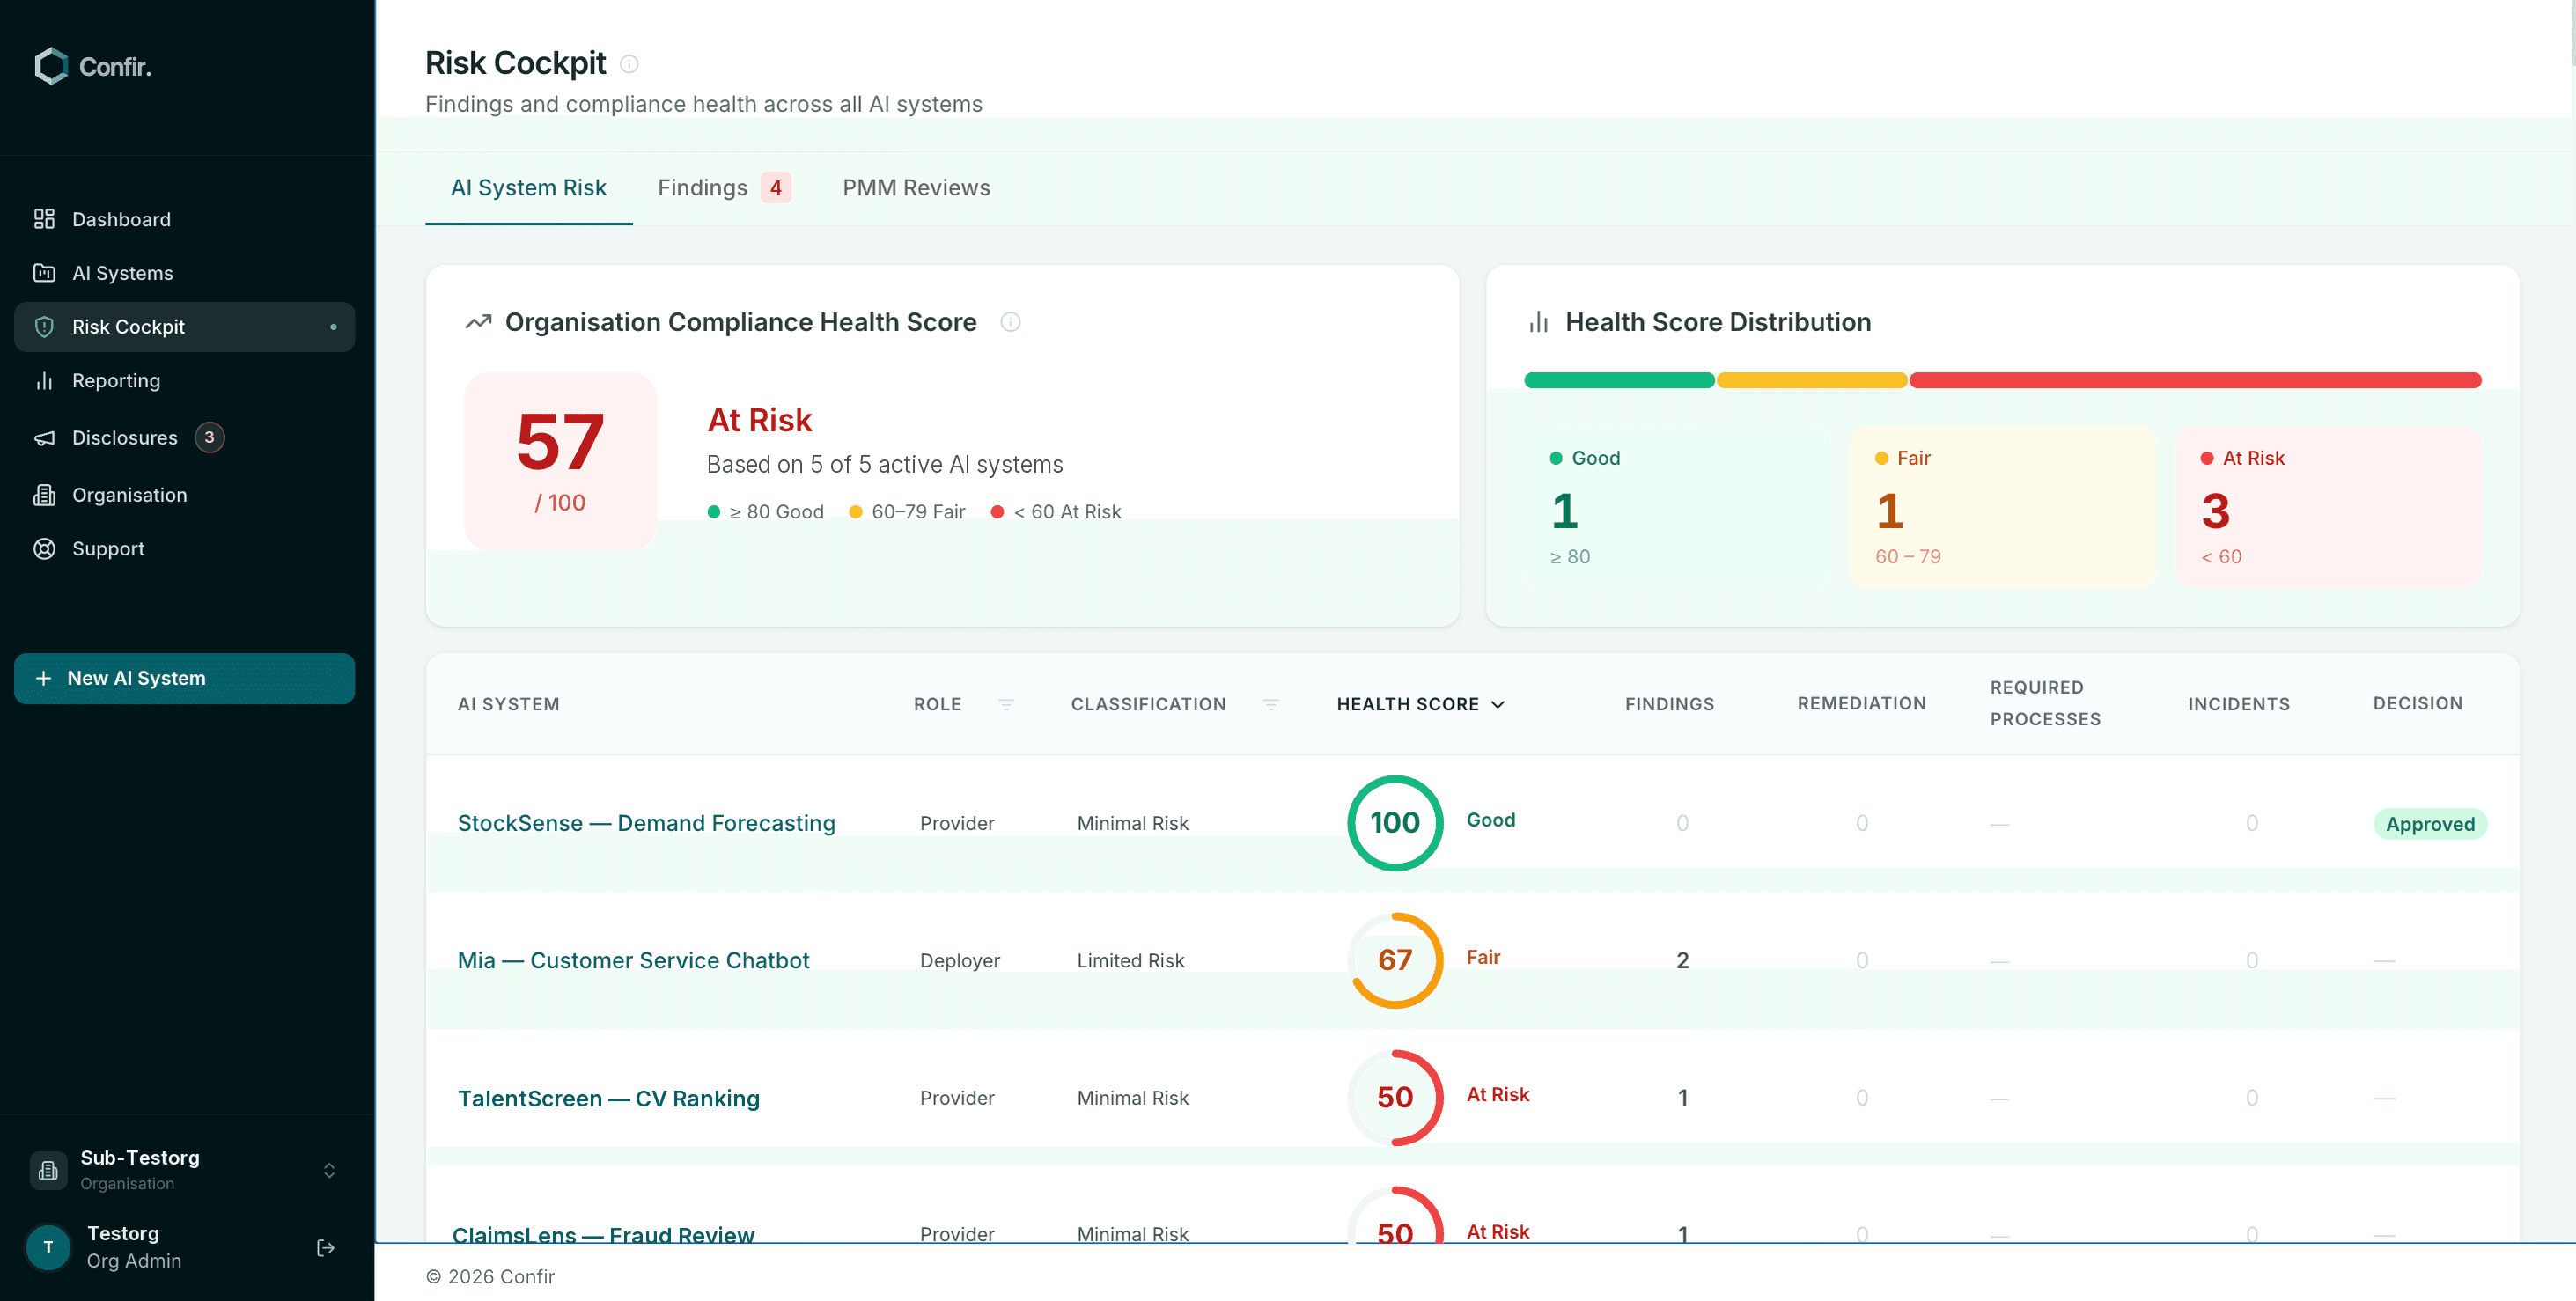Click the 57 / 100 organisation score tile
The height and width of the screenshot is (1301, 2576).
560,460
